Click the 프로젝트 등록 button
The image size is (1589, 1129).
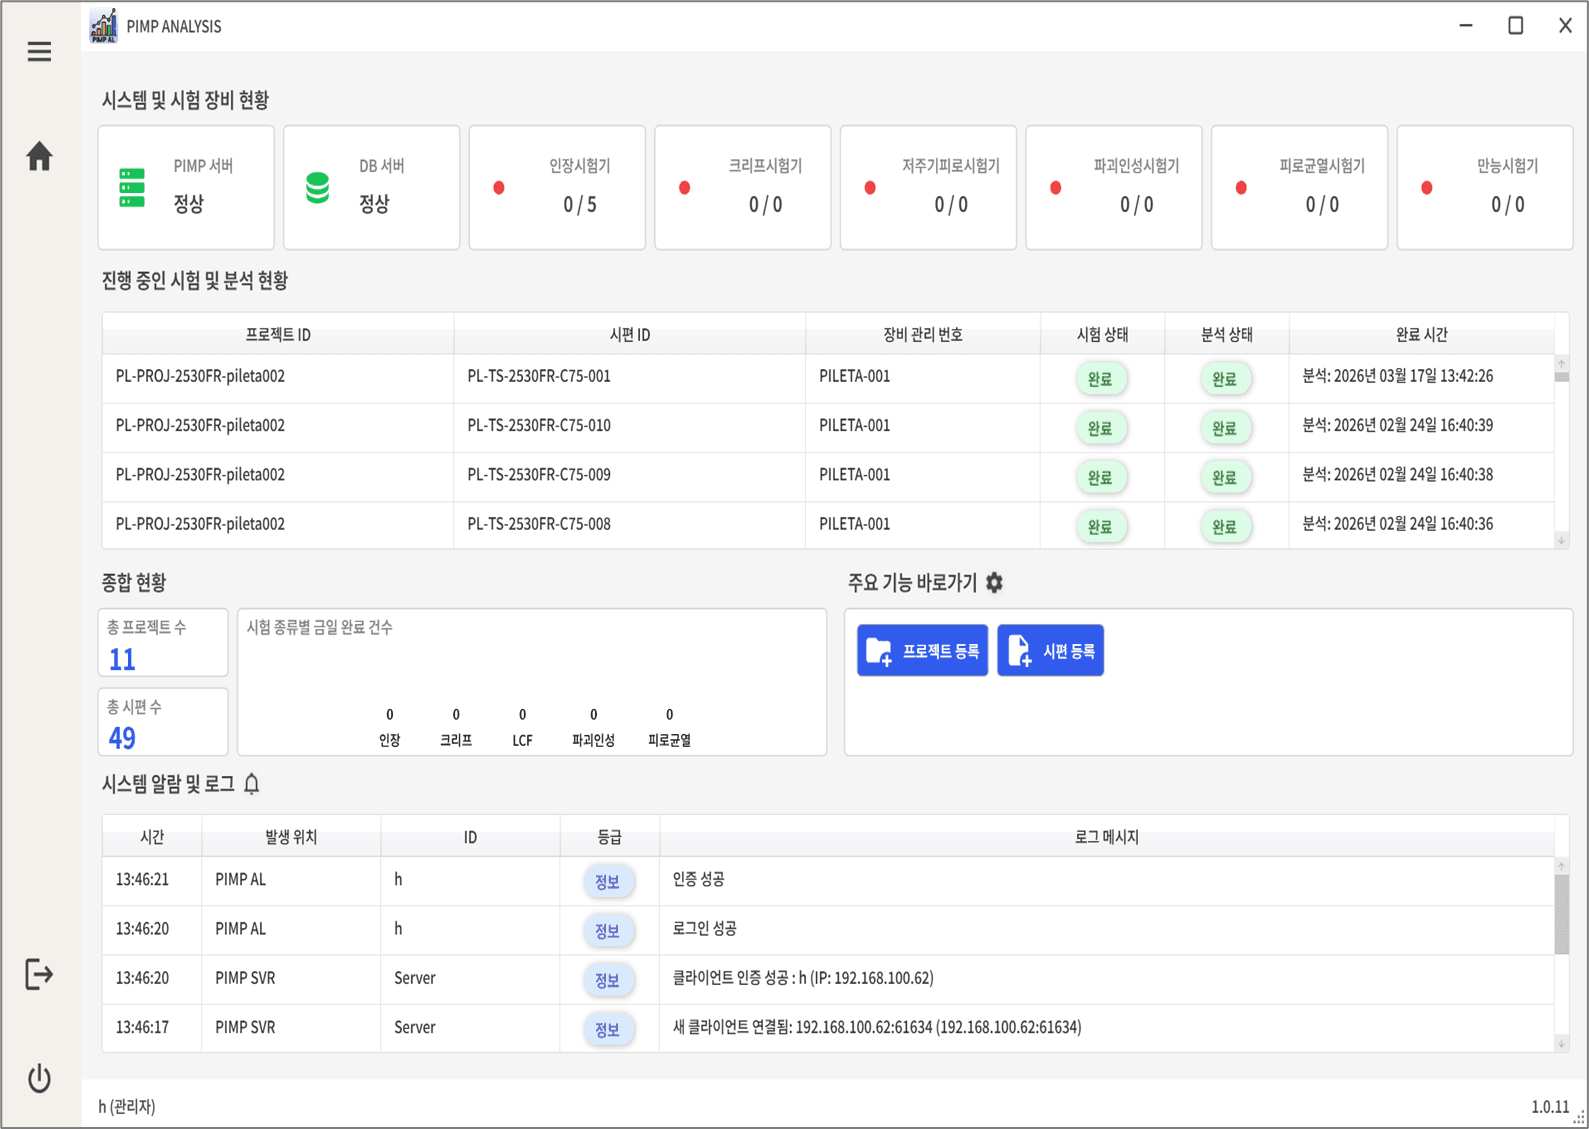(x=922, y=651)
